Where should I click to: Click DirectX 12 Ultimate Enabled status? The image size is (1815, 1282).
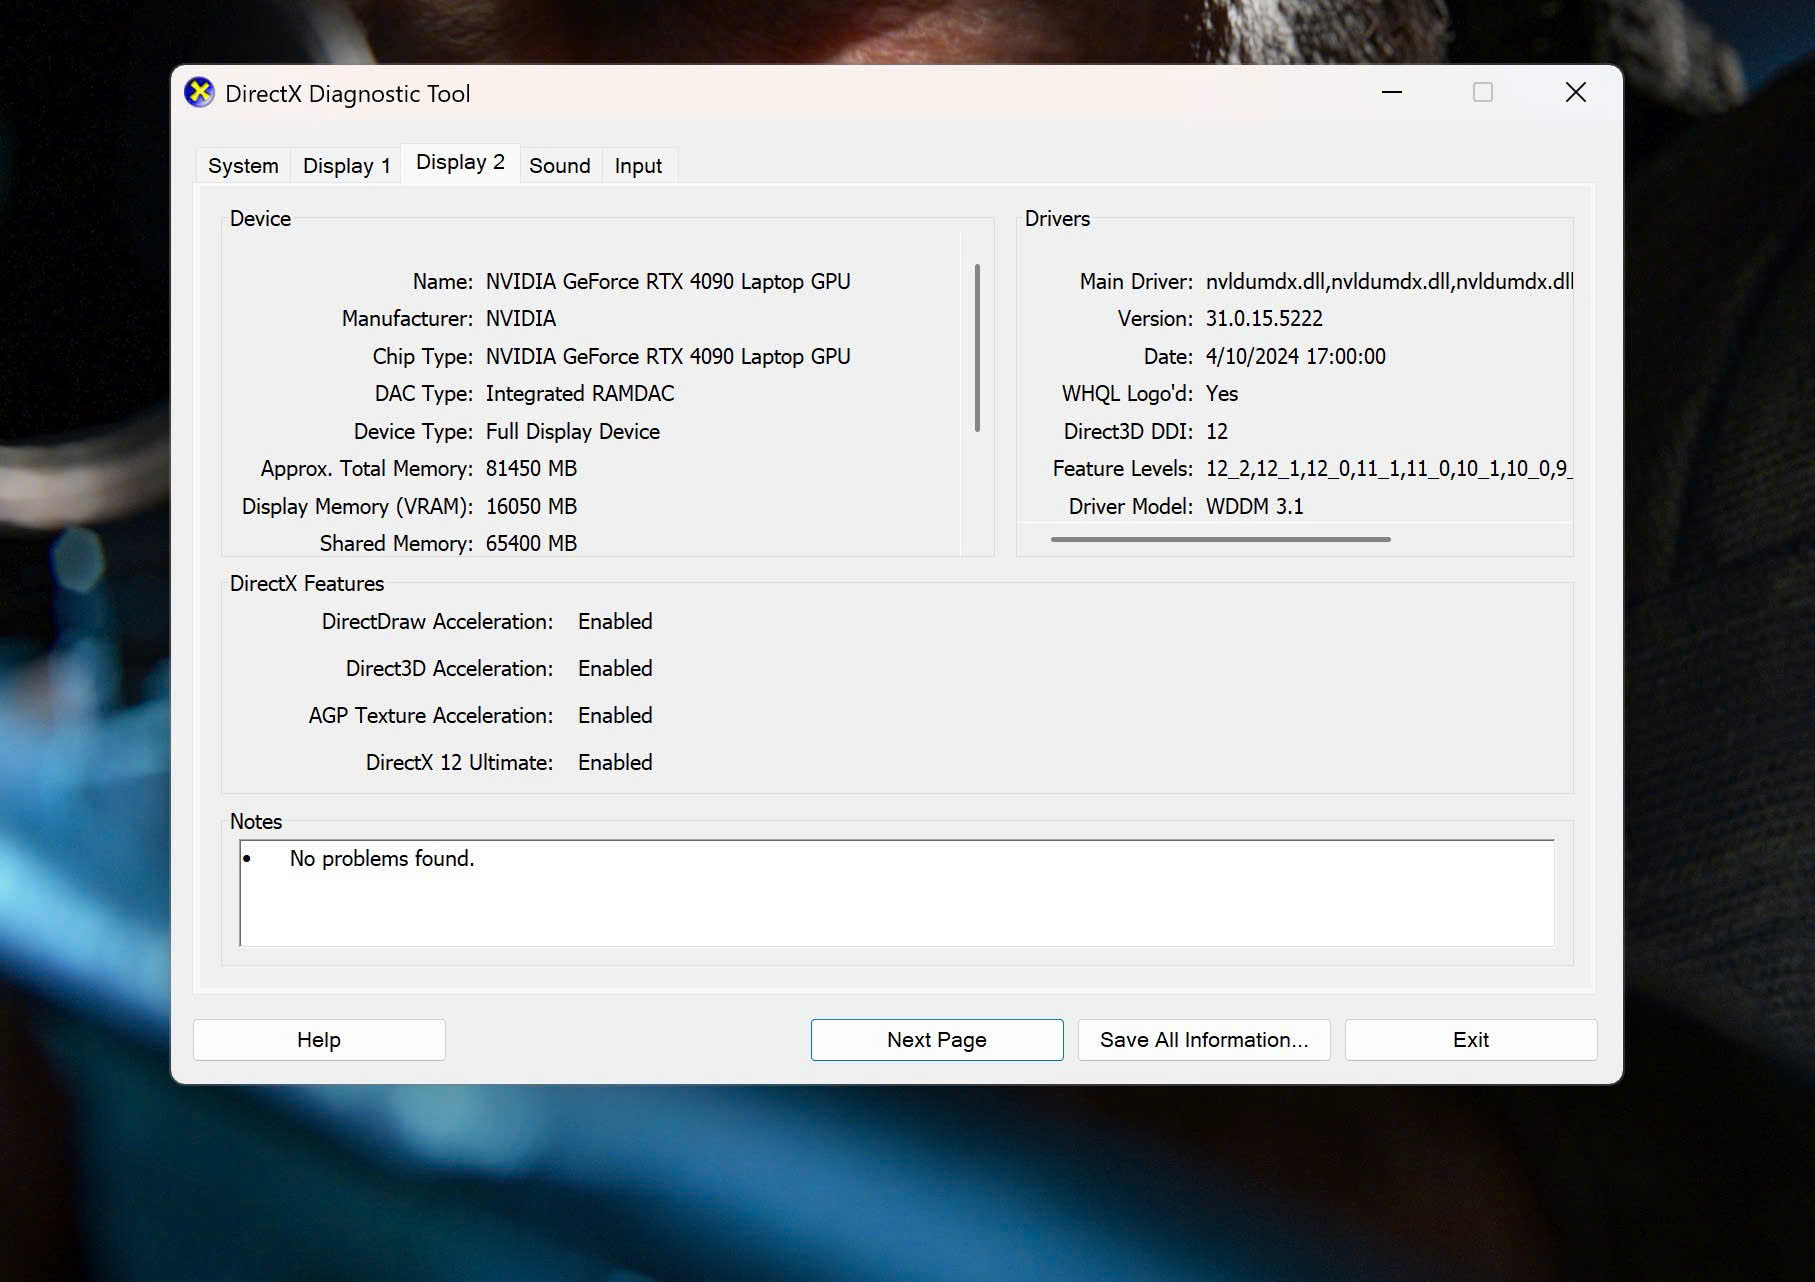tap(615, 763)
